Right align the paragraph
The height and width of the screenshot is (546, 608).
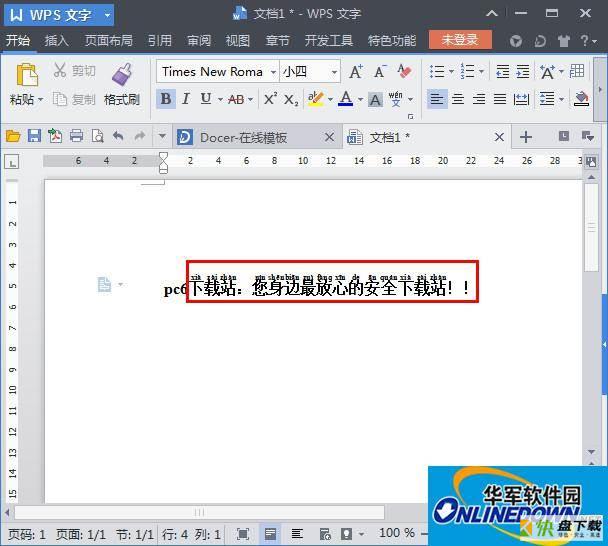(x=479, y=99)
